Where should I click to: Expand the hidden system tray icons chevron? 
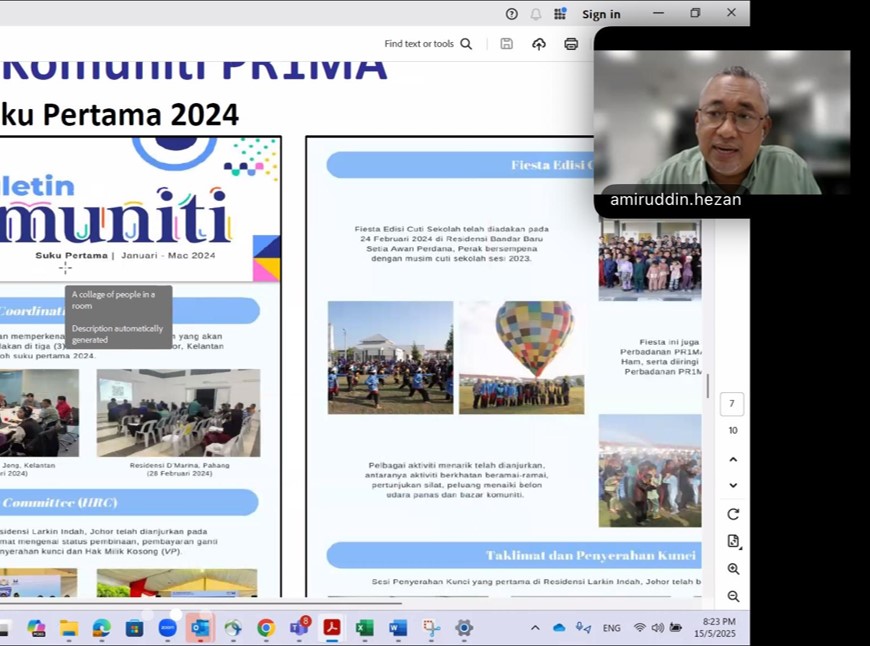(535, 628)
